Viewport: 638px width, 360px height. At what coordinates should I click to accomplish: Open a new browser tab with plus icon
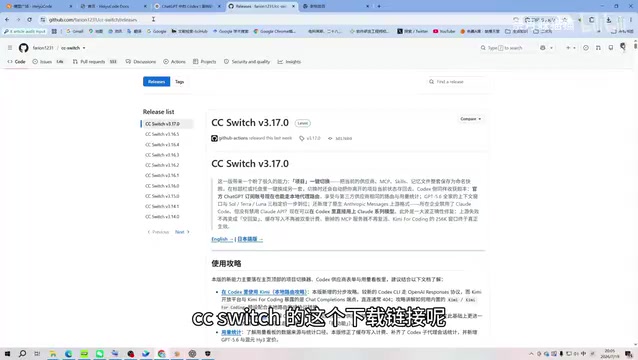379,6
